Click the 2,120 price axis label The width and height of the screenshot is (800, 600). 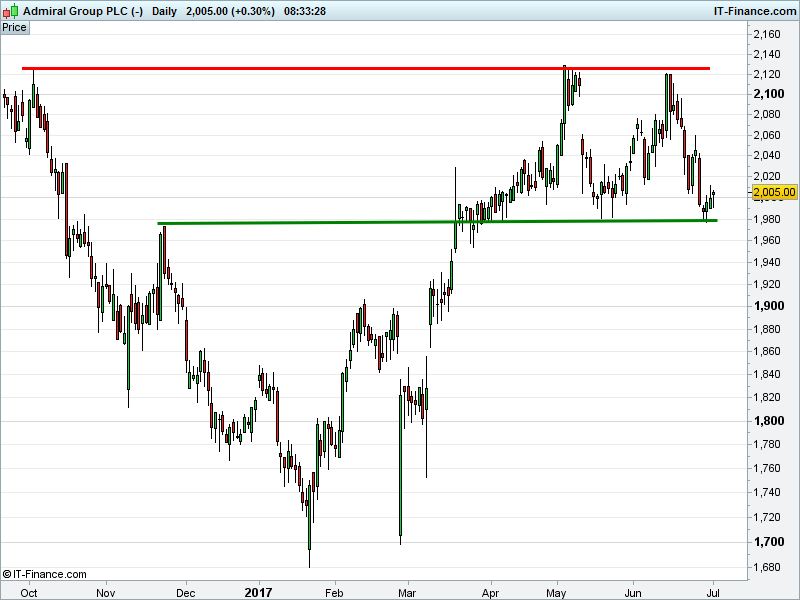pos(767,74)
